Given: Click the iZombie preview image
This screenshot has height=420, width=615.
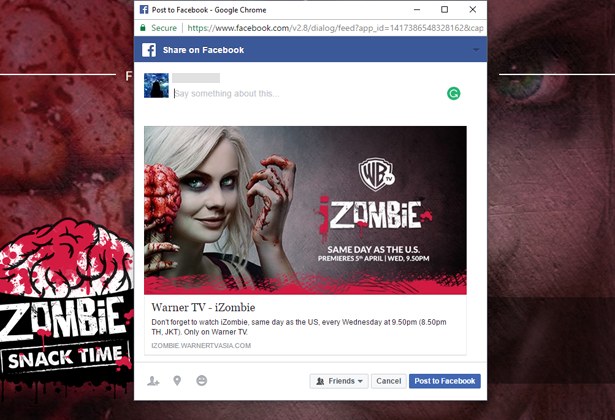Looking at the screenshot, I should (x=305, y=210).
